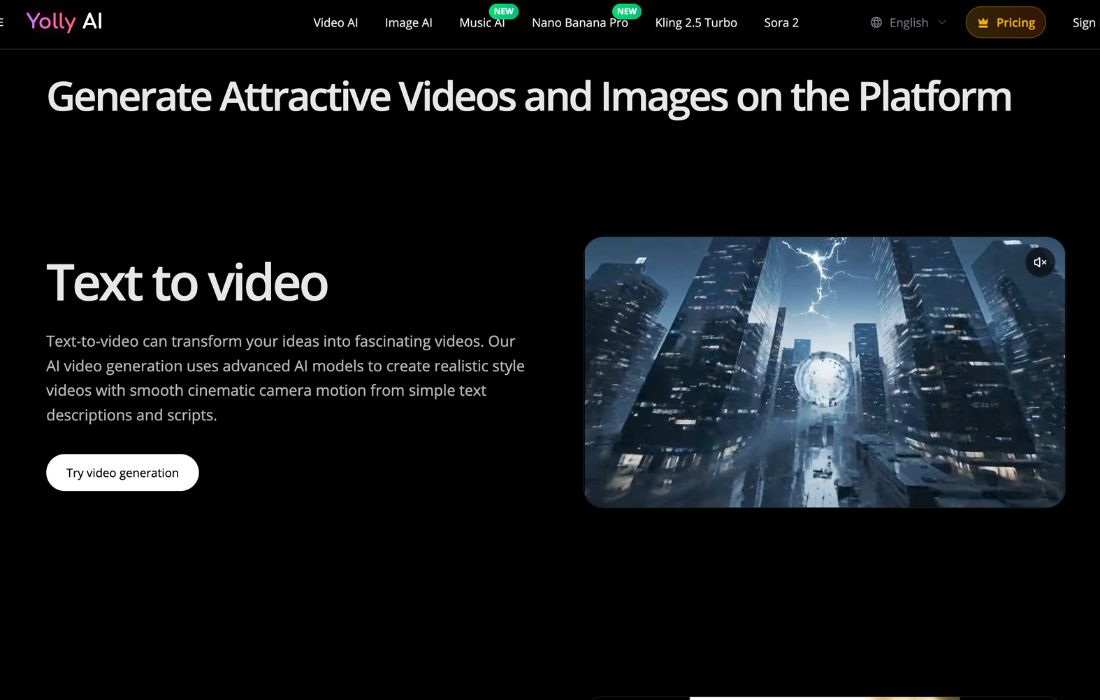Open the Image AI menu
This screenshot has width=1100, height=700.
click(408, 23)
